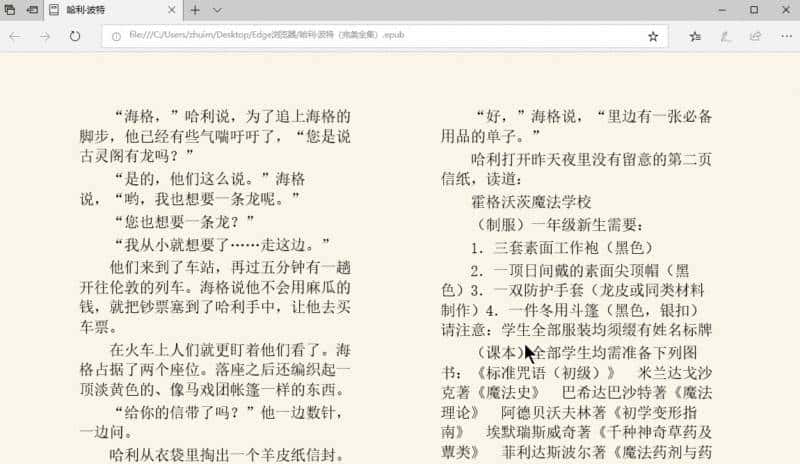Click the text 三套素面工作袍（黑色）
The height and width of the screenshot is (464, 800).
point(573,248)
